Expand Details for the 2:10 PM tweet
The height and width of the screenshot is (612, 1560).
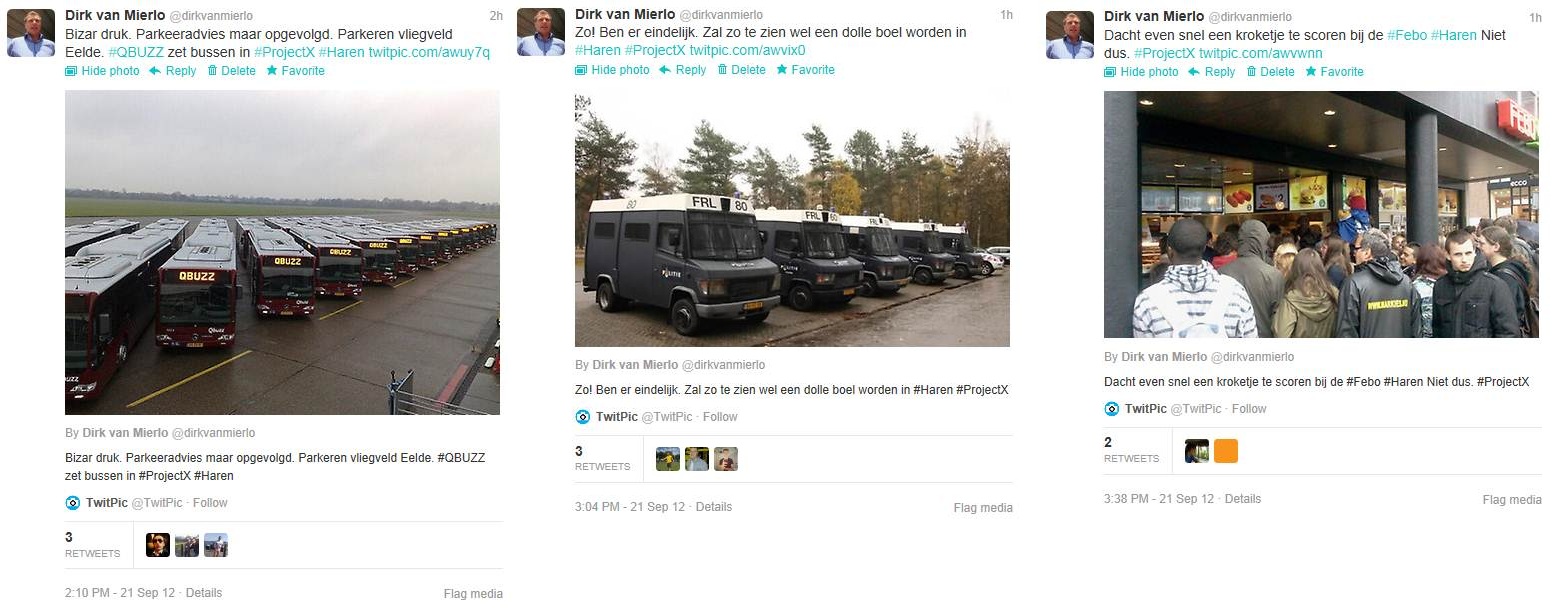point(204,593)
